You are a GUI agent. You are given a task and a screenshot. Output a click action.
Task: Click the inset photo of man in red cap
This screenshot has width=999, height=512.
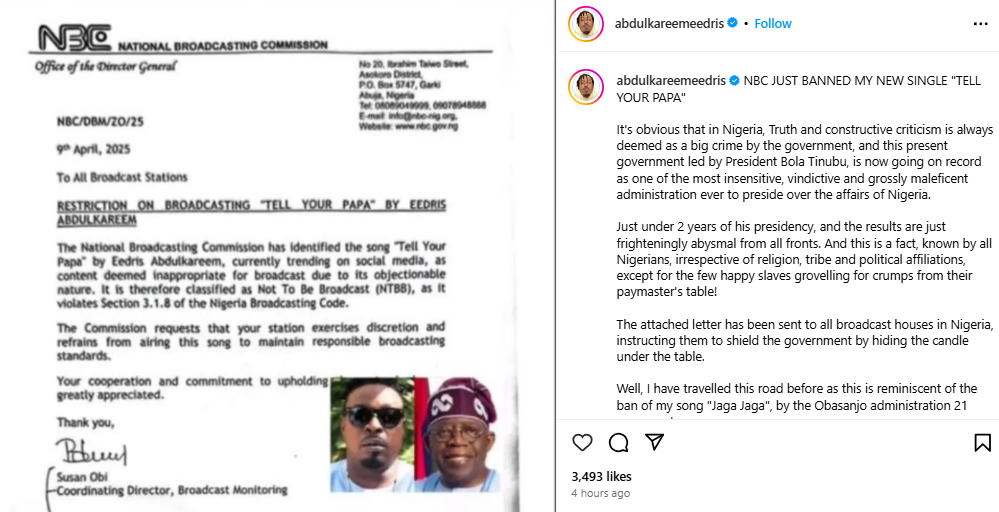(457, 434)
